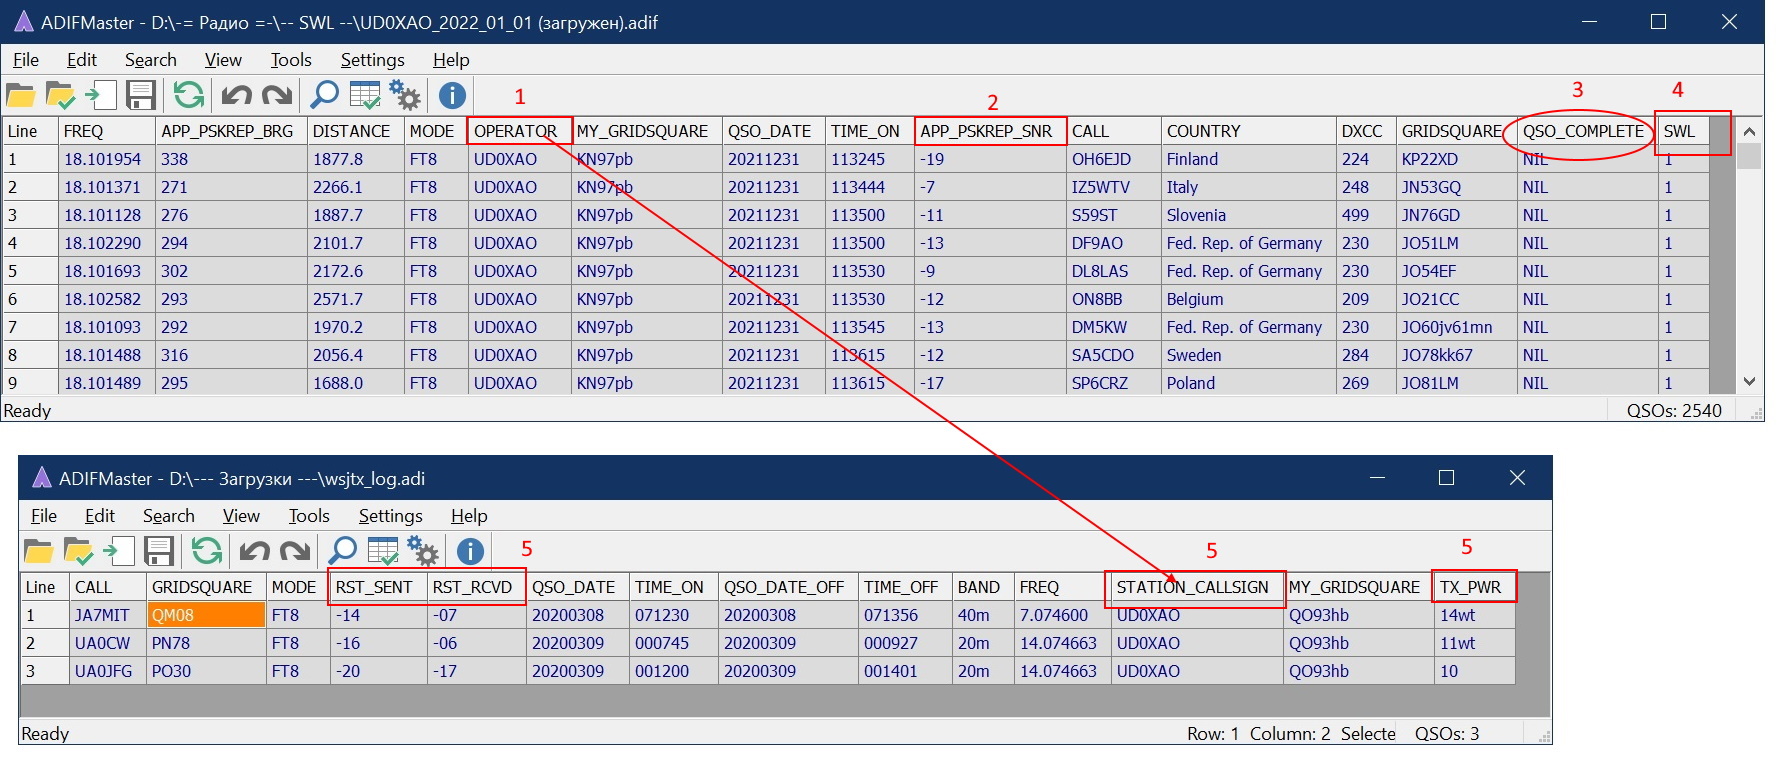Click the DISTANCE column header
This screenshot has width=1788, height=770.
(x=355, y=131)
